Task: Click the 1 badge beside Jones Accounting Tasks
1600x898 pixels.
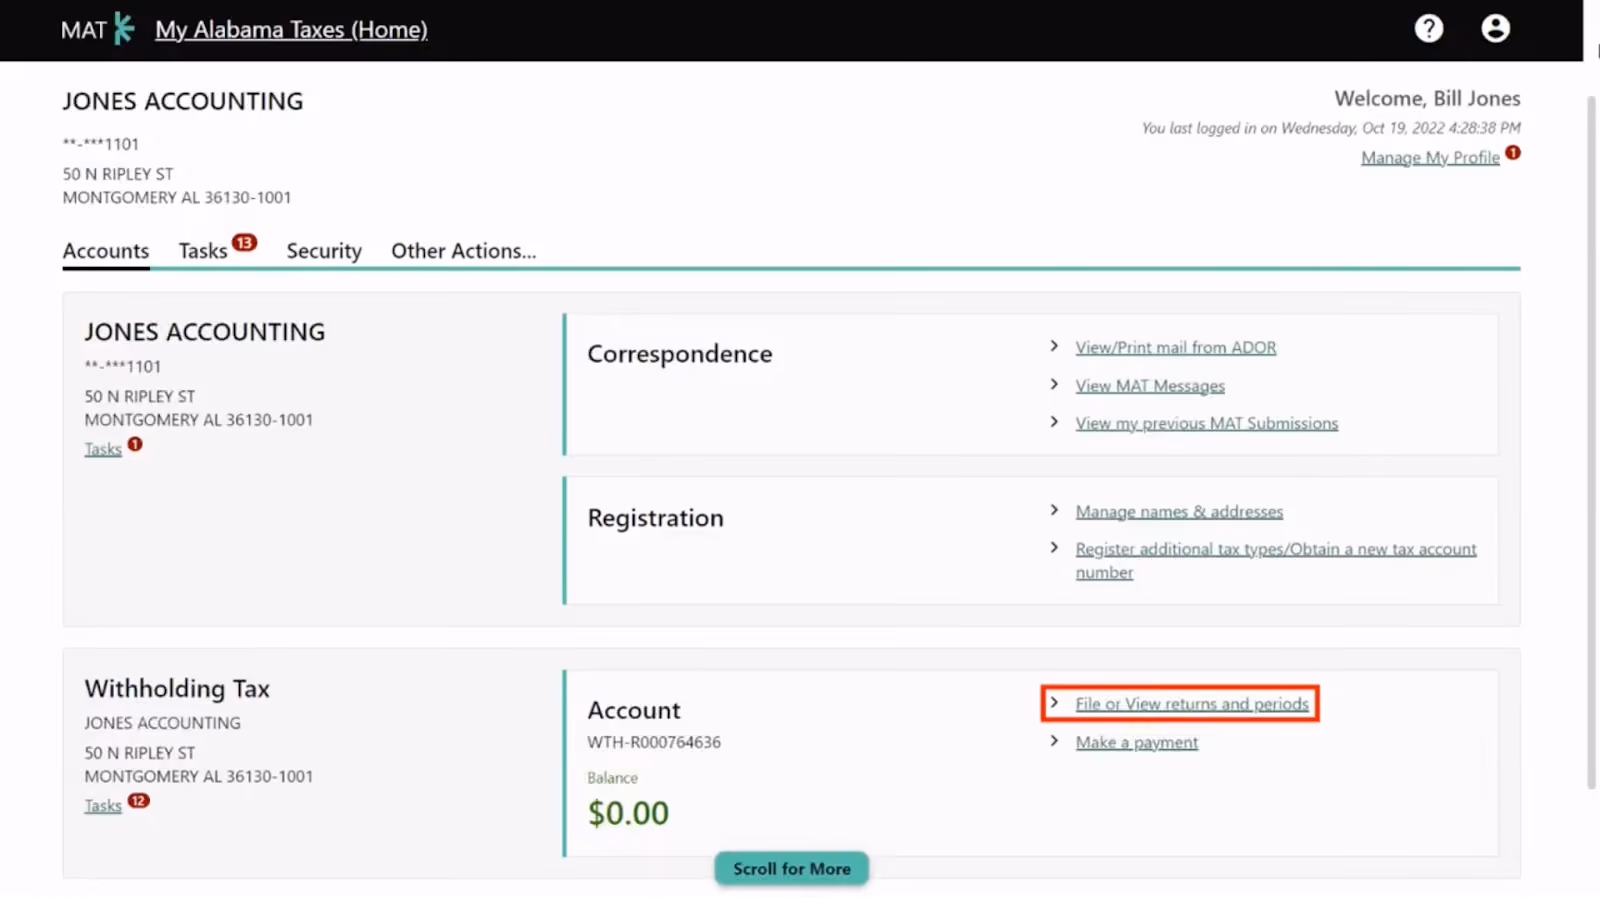Action: tap(135, 444)
